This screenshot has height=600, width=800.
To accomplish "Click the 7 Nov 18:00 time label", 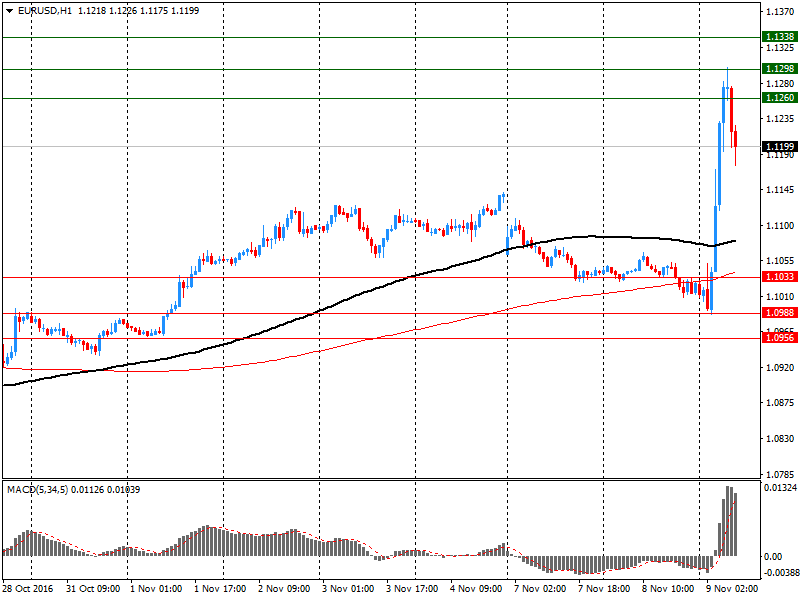I will click(x=604, y=589).
